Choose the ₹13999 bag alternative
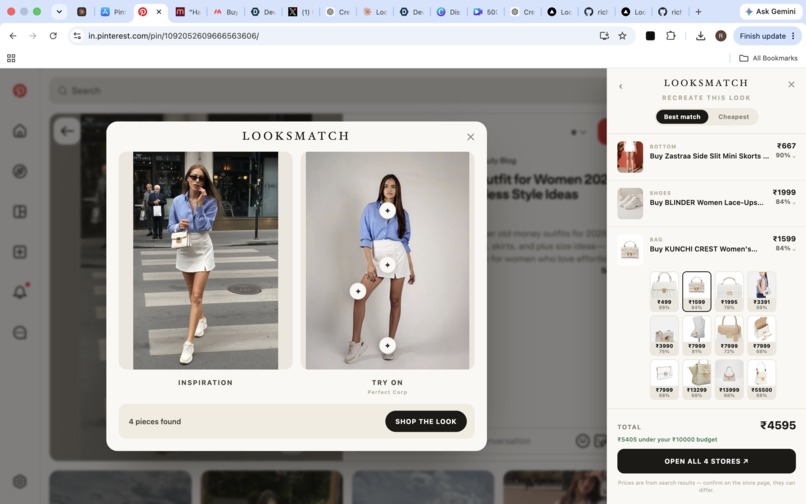 click(x=729, y=380)
